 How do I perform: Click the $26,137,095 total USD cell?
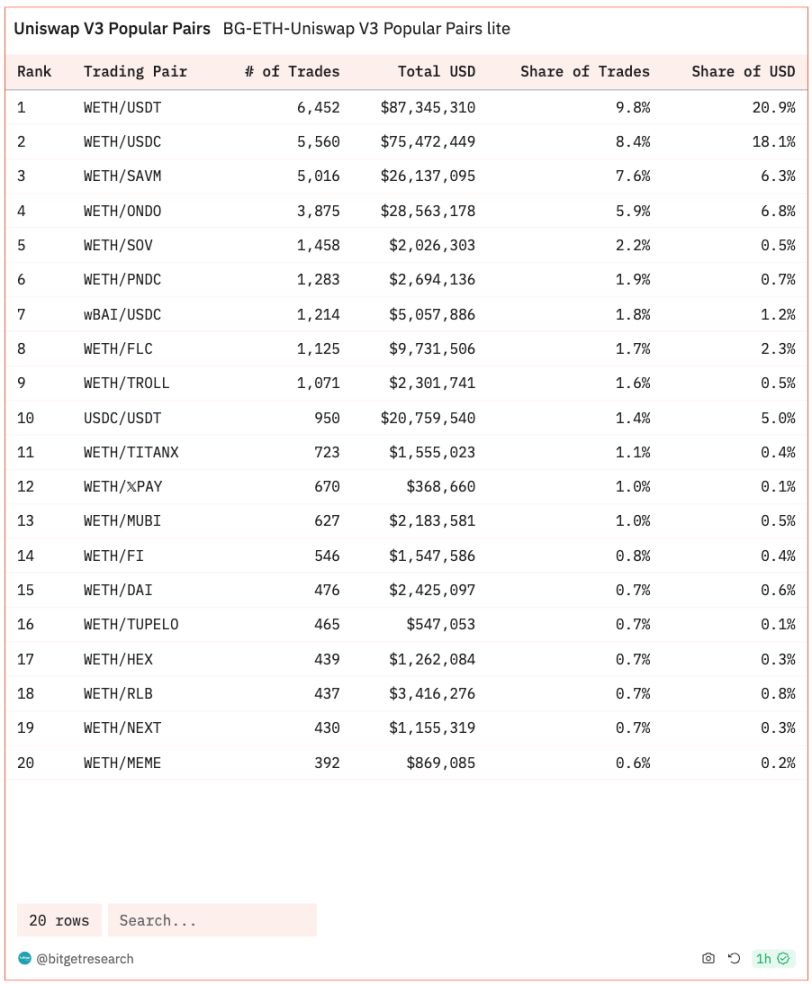point(428,176)
